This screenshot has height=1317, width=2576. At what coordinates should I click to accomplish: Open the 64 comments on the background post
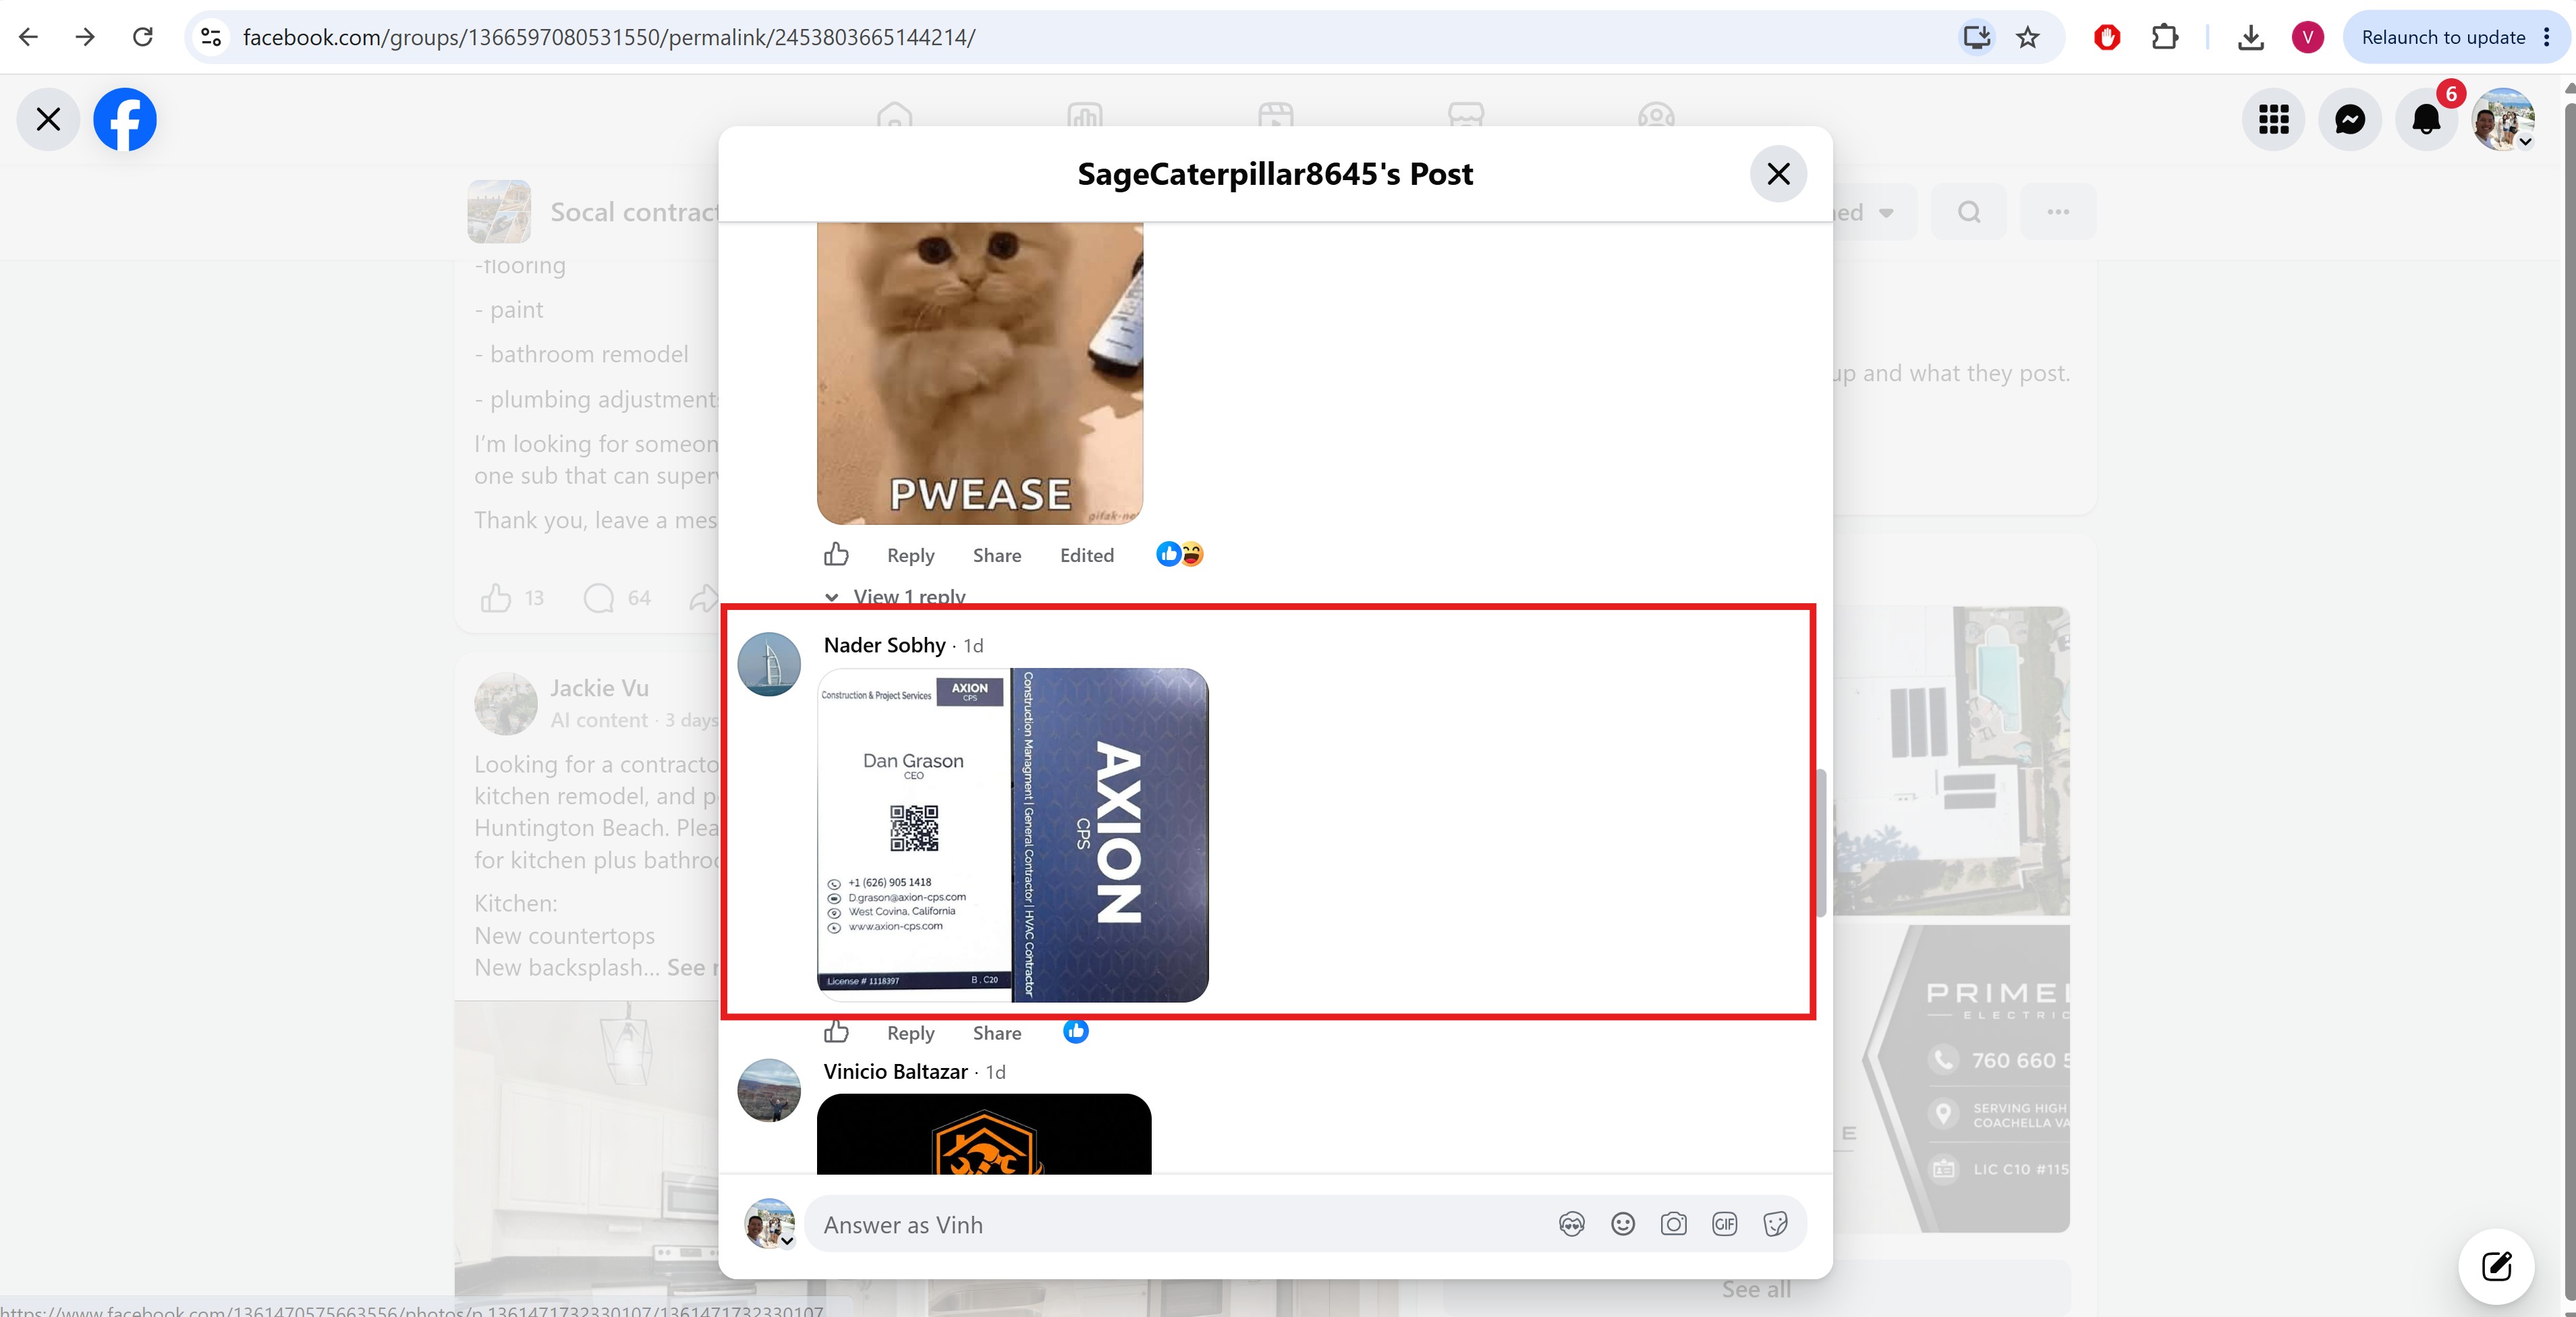point(617,598)
